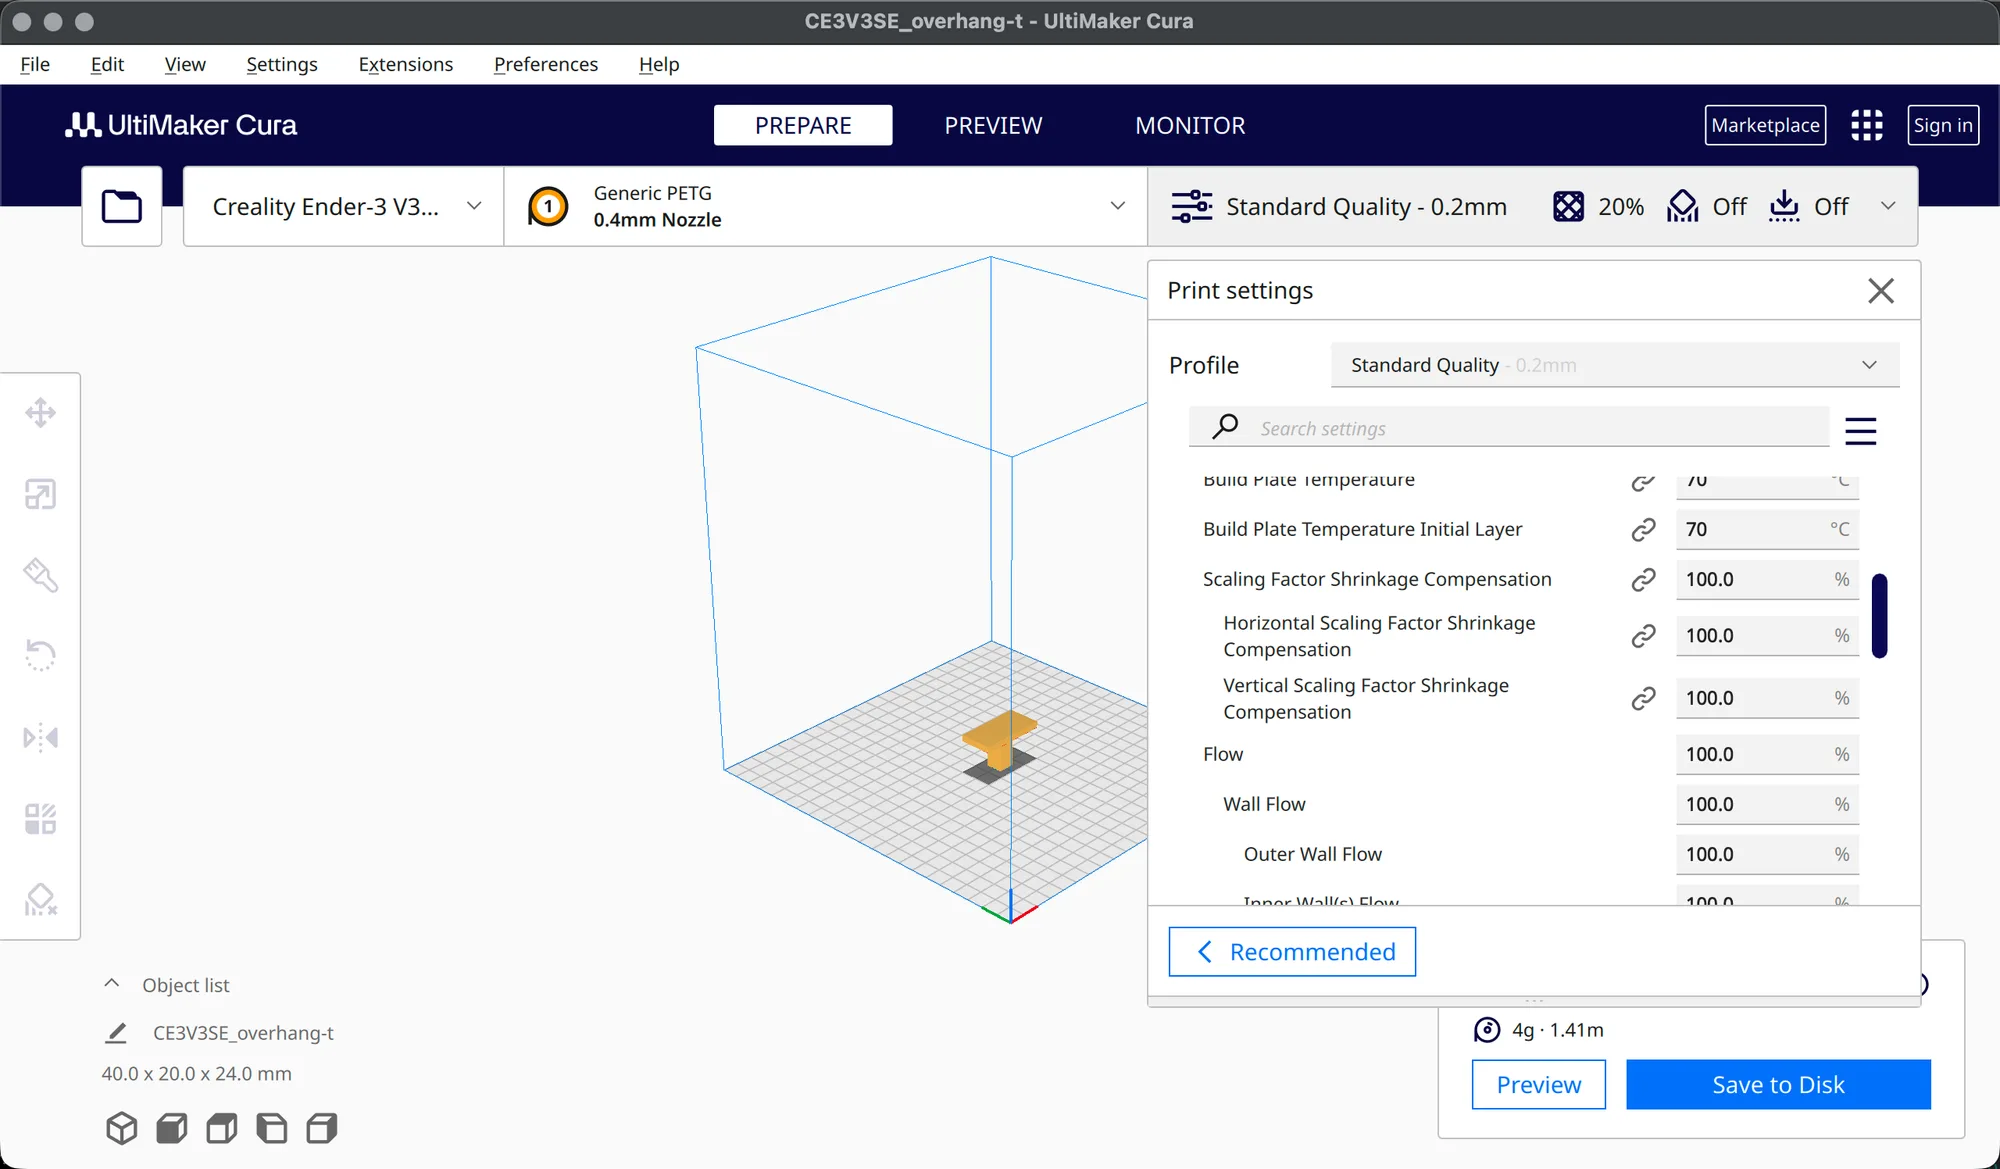Select the Mirror tool in left toolbar
Screen dimensions: 2000x1169
click(x=40, y=738)
